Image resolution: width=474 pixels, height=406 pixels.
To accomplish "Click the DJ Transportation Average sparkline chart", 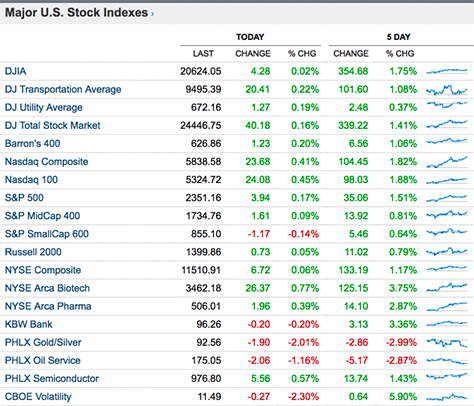I will click(x=447, y=90).
